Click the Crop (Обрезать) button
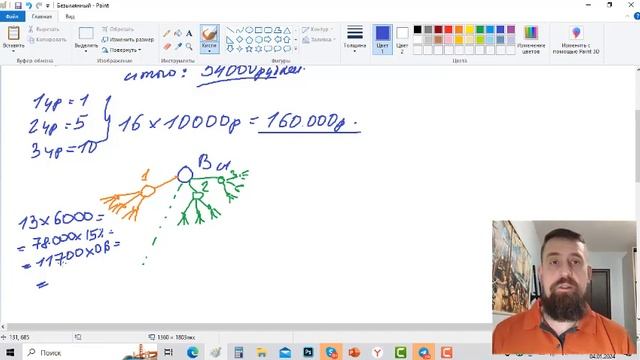 click(x=118, y=29)
